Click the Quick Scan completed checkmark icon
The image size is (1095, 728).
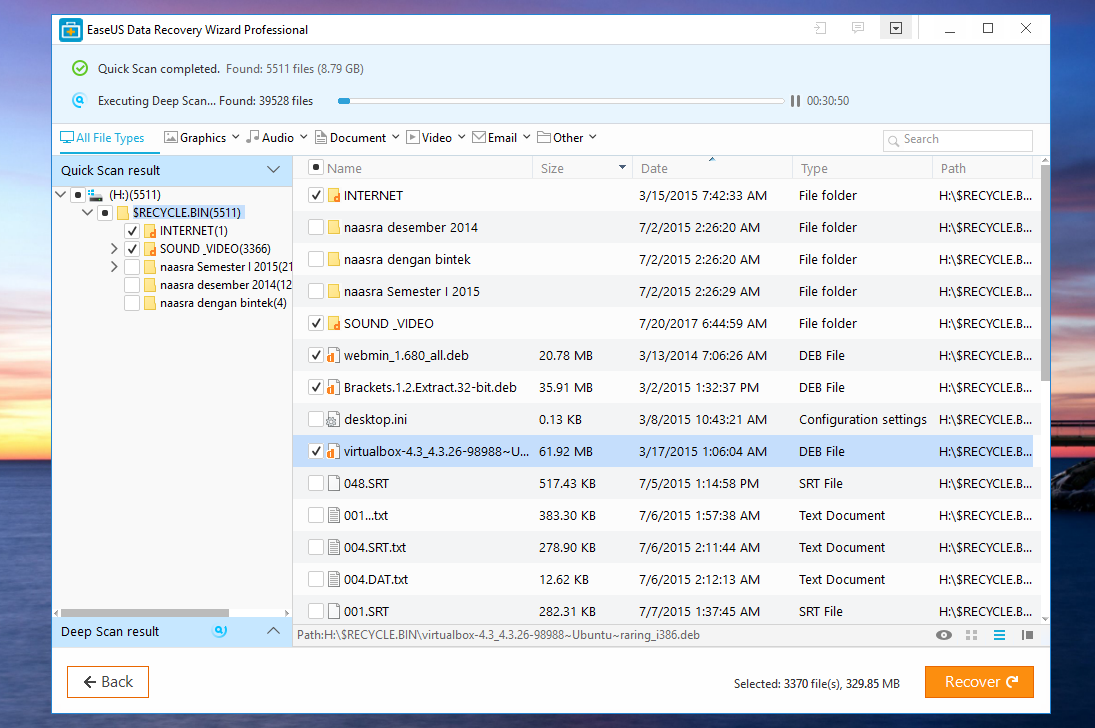pos(80,68)
